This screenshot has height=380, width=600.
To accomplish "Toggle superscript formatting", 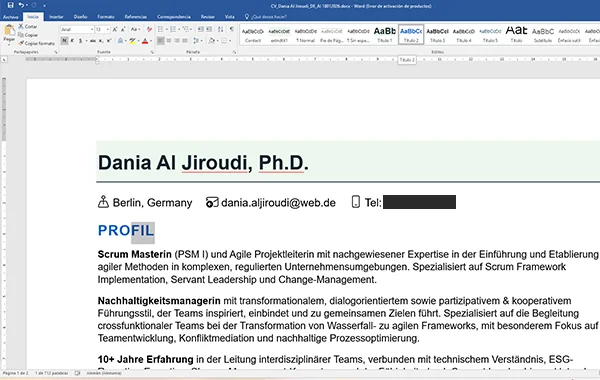I will [x=109, y=41].
